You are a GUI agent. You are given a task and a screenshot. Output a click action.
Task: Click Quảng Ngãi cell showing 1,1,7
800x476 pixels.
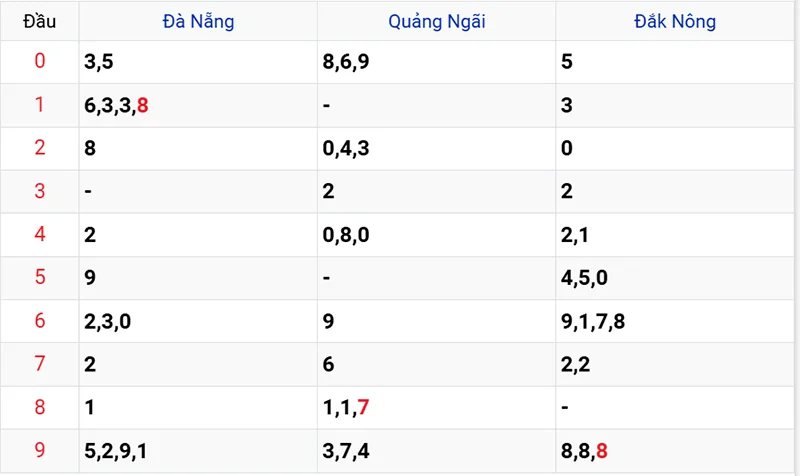[x=347, y=408]
